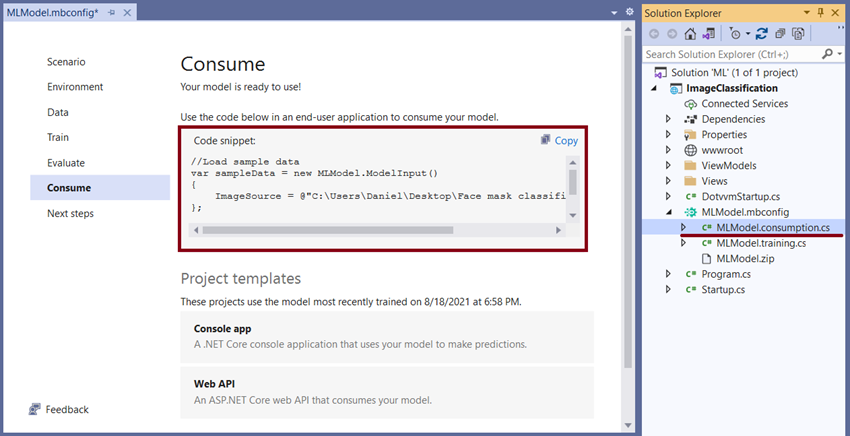Image resolution: width=850 pixels, height=436 pixels.
Task: Focus the Search Solution Explorer field
Action: (732, 54)
